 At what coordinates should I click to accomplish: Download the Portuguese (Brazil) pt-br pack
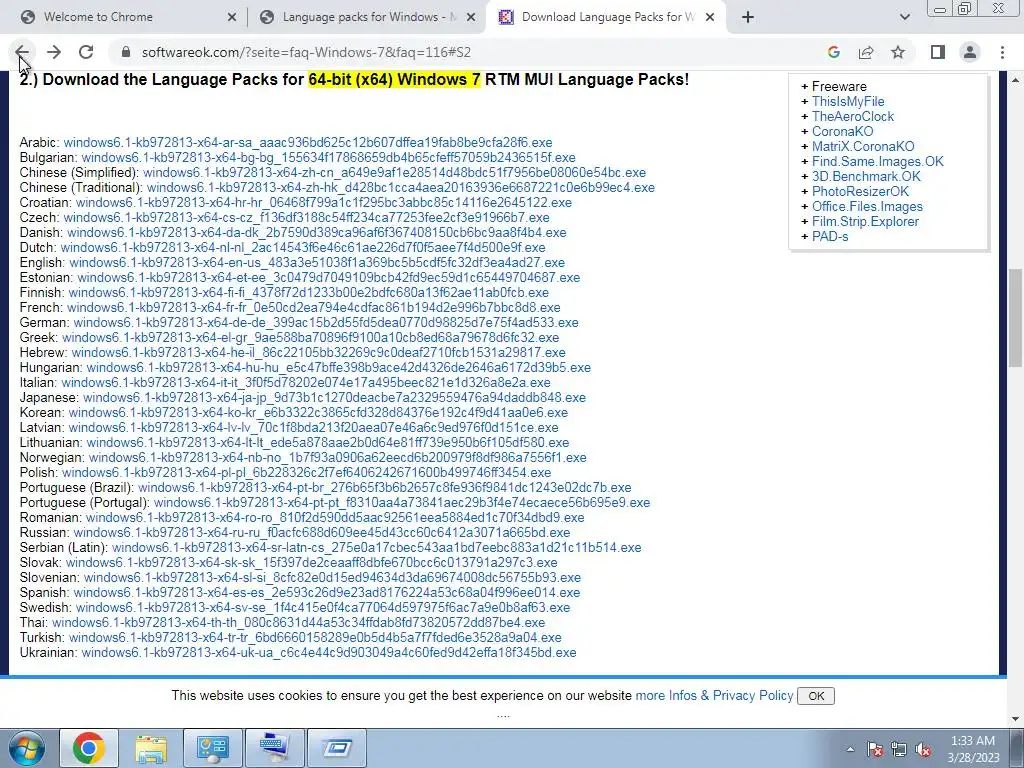click(385, 488)
